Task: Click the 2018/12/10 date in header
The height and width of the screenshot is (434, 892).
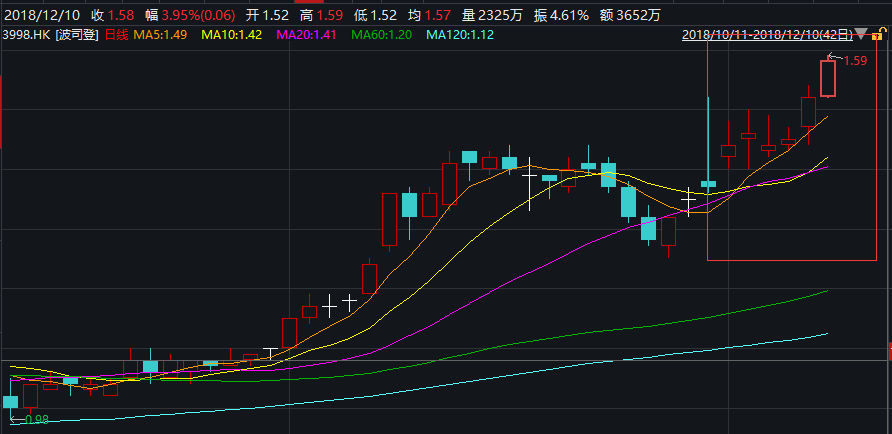Action: point(40,15)
